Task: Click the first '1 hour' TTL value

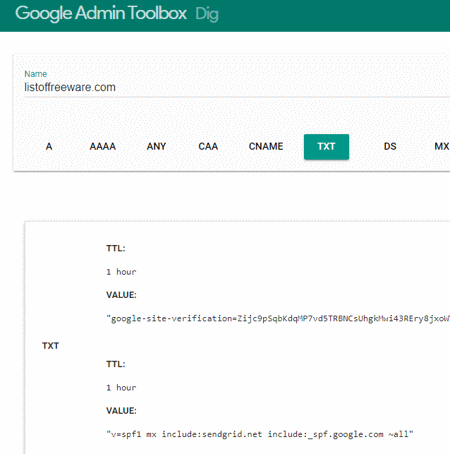Action: pos(121,272)
